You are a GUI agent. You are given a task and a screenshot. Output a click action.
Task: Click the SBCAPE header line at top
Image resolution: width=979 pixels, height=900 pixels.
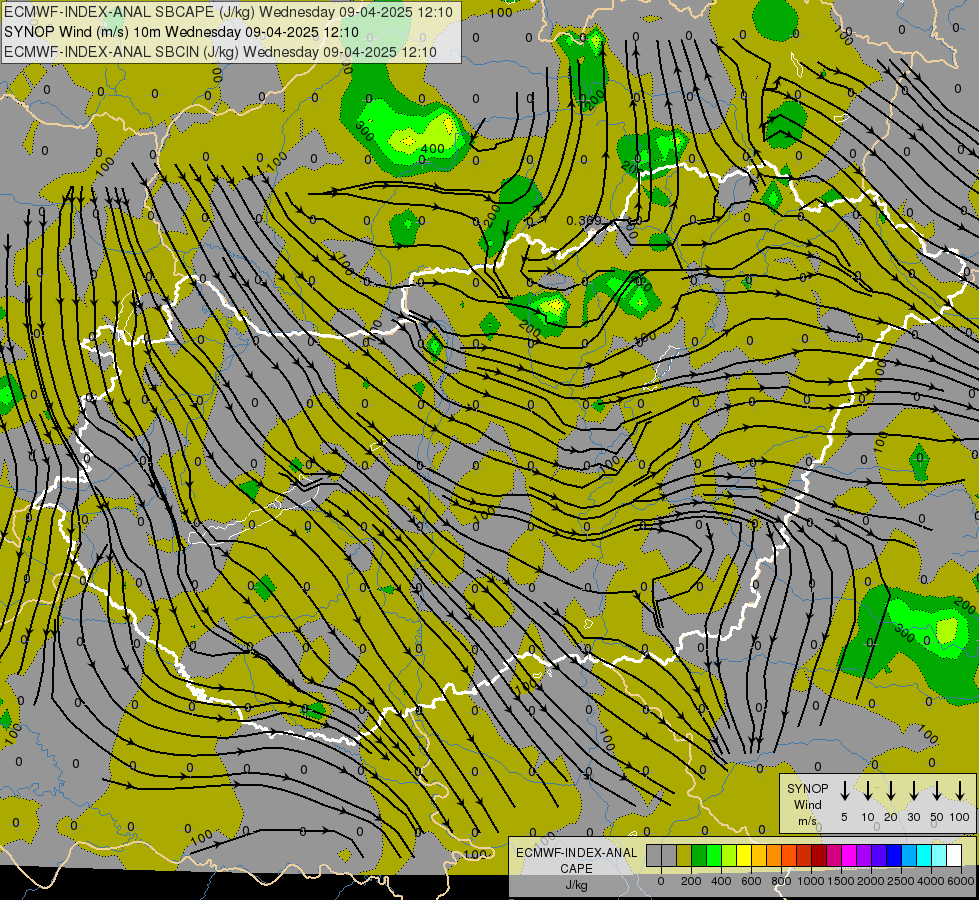point(229,12)
